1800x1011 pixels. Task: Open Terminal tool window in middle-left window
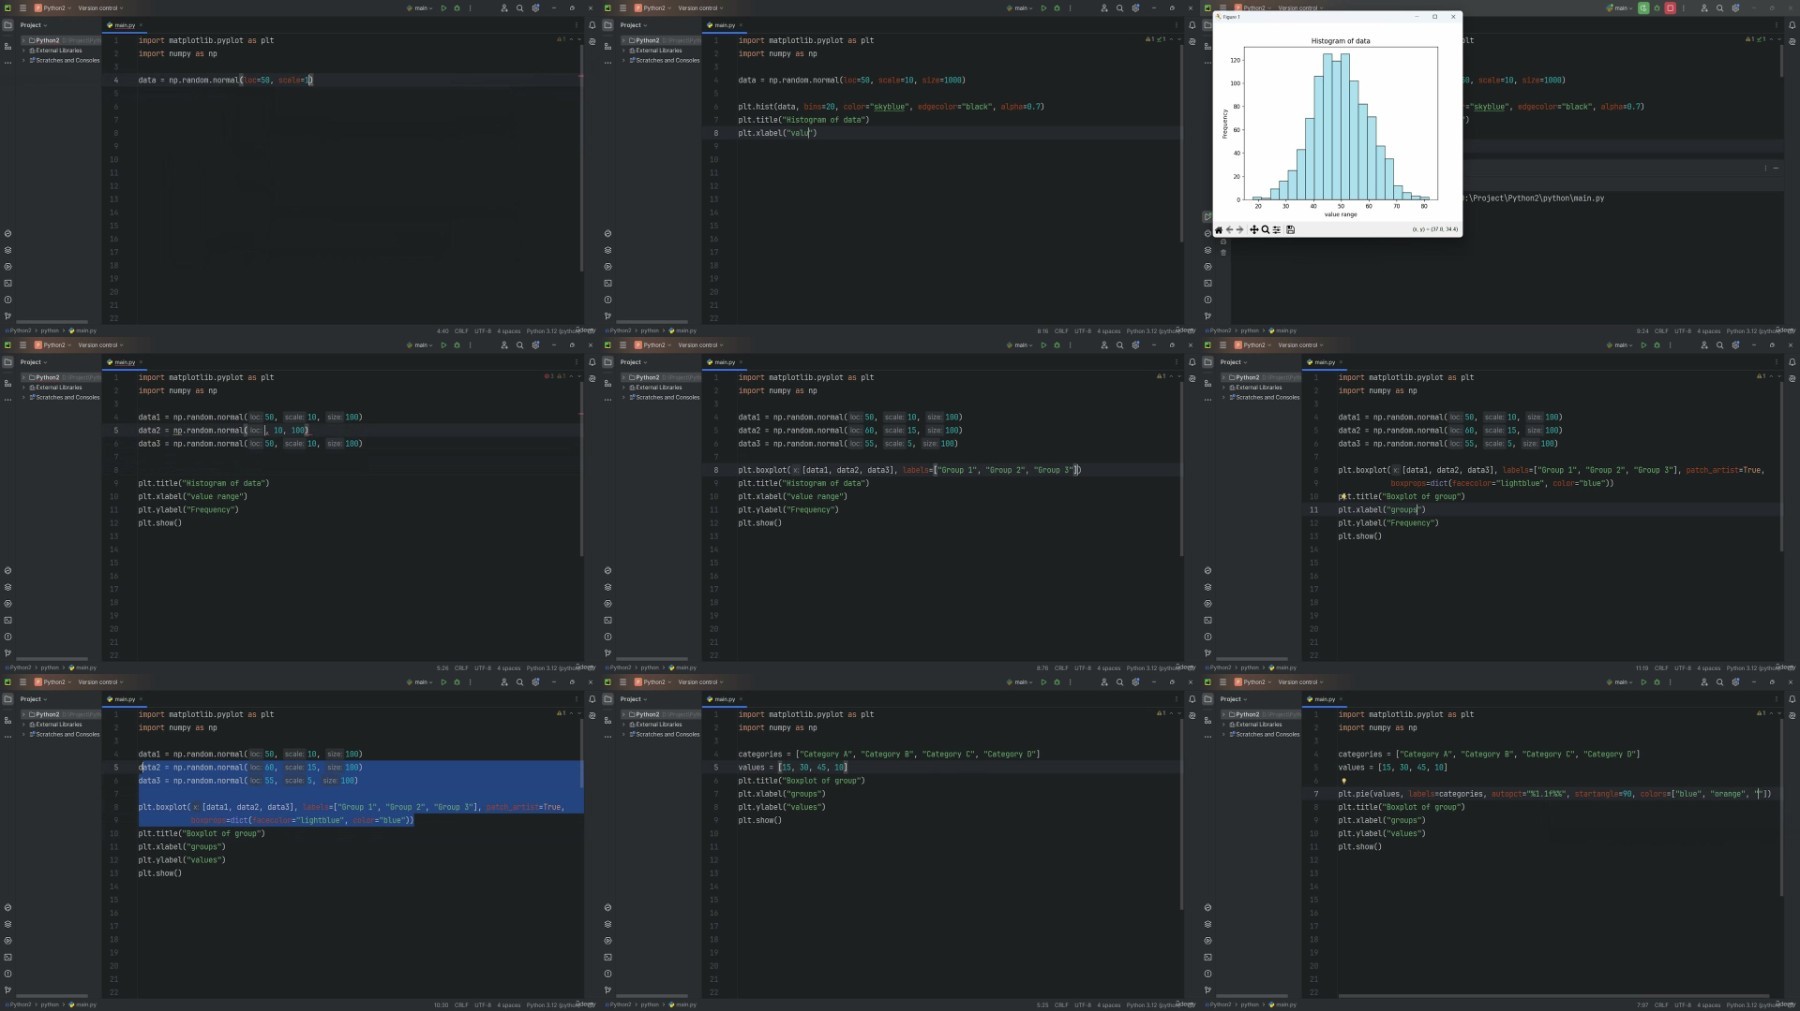[8, 620]
